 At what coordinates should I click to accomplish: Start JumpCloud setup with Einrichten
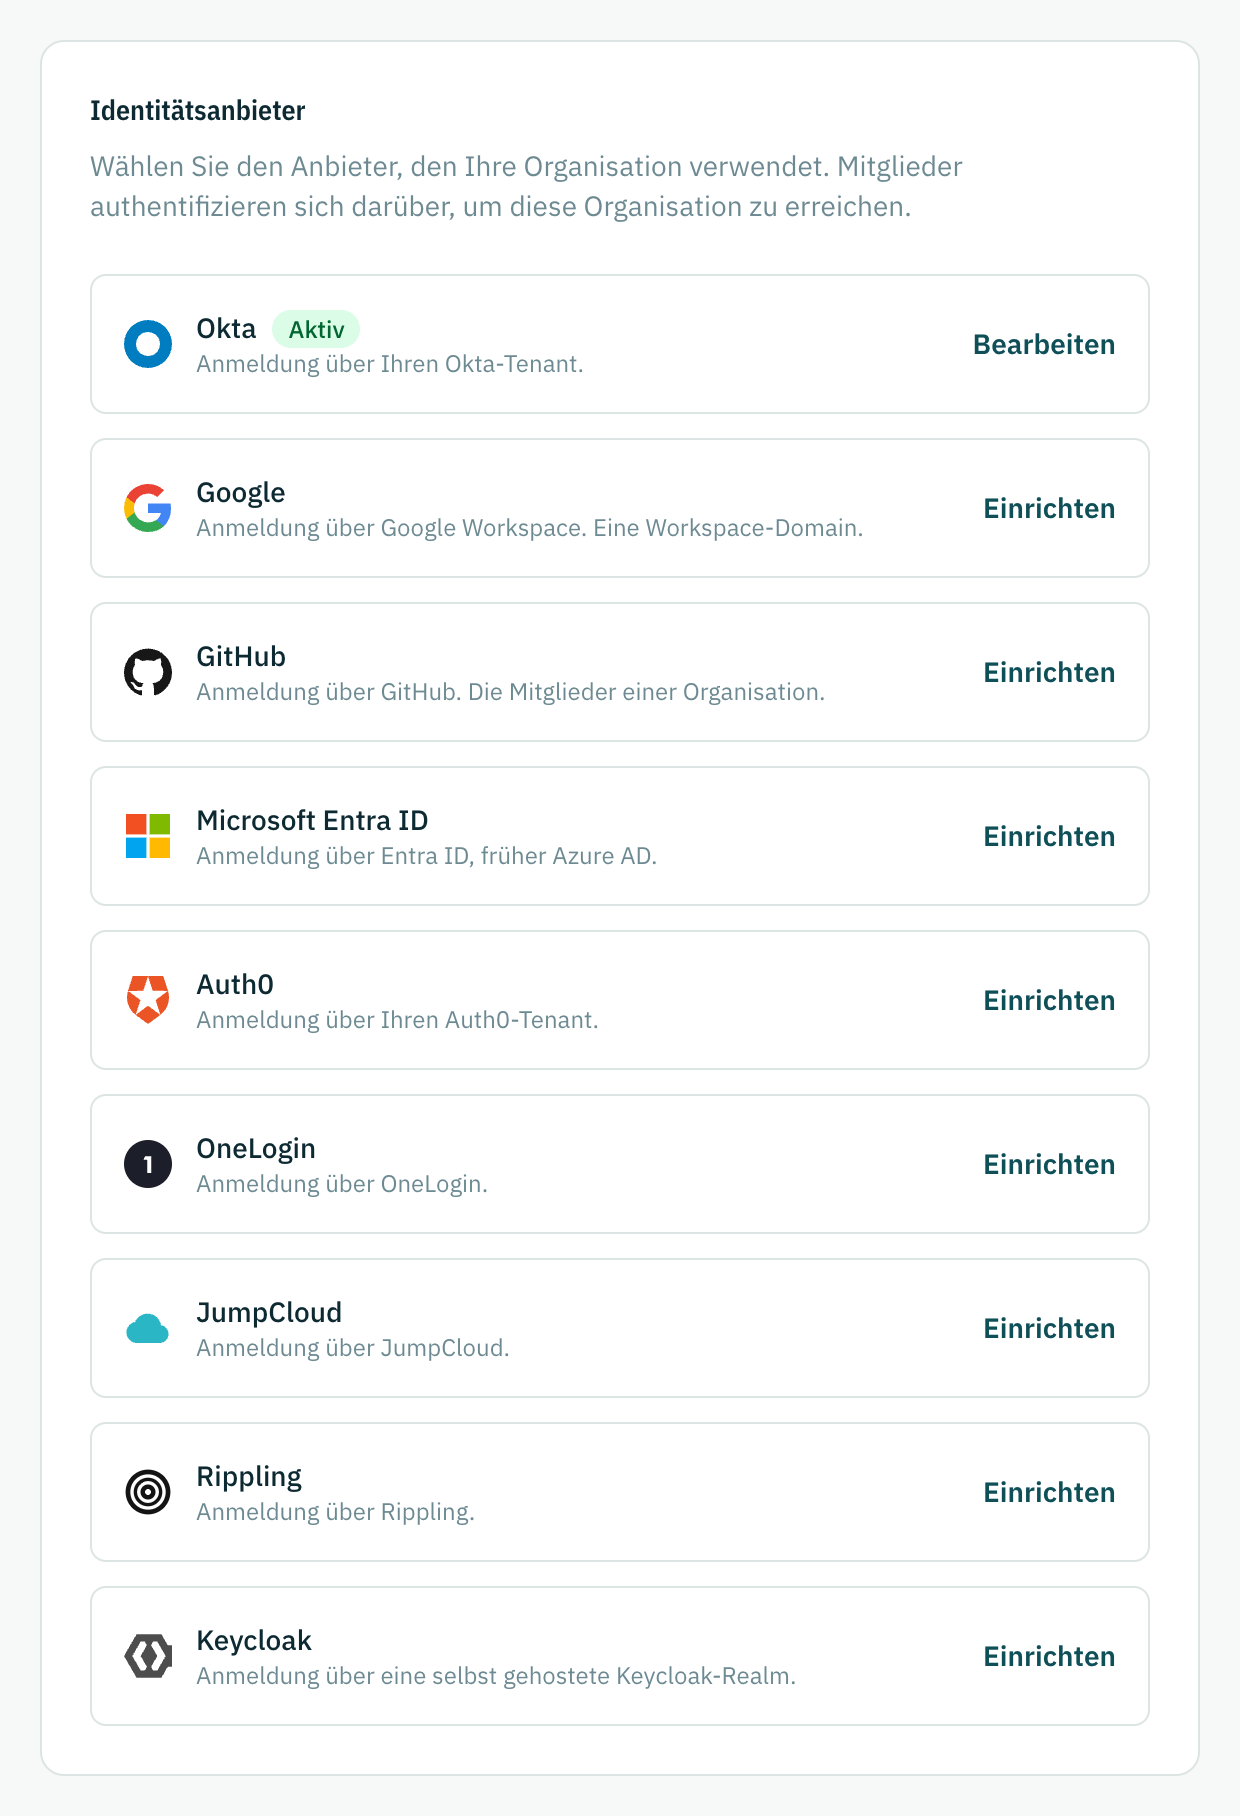point(1049,1328)
